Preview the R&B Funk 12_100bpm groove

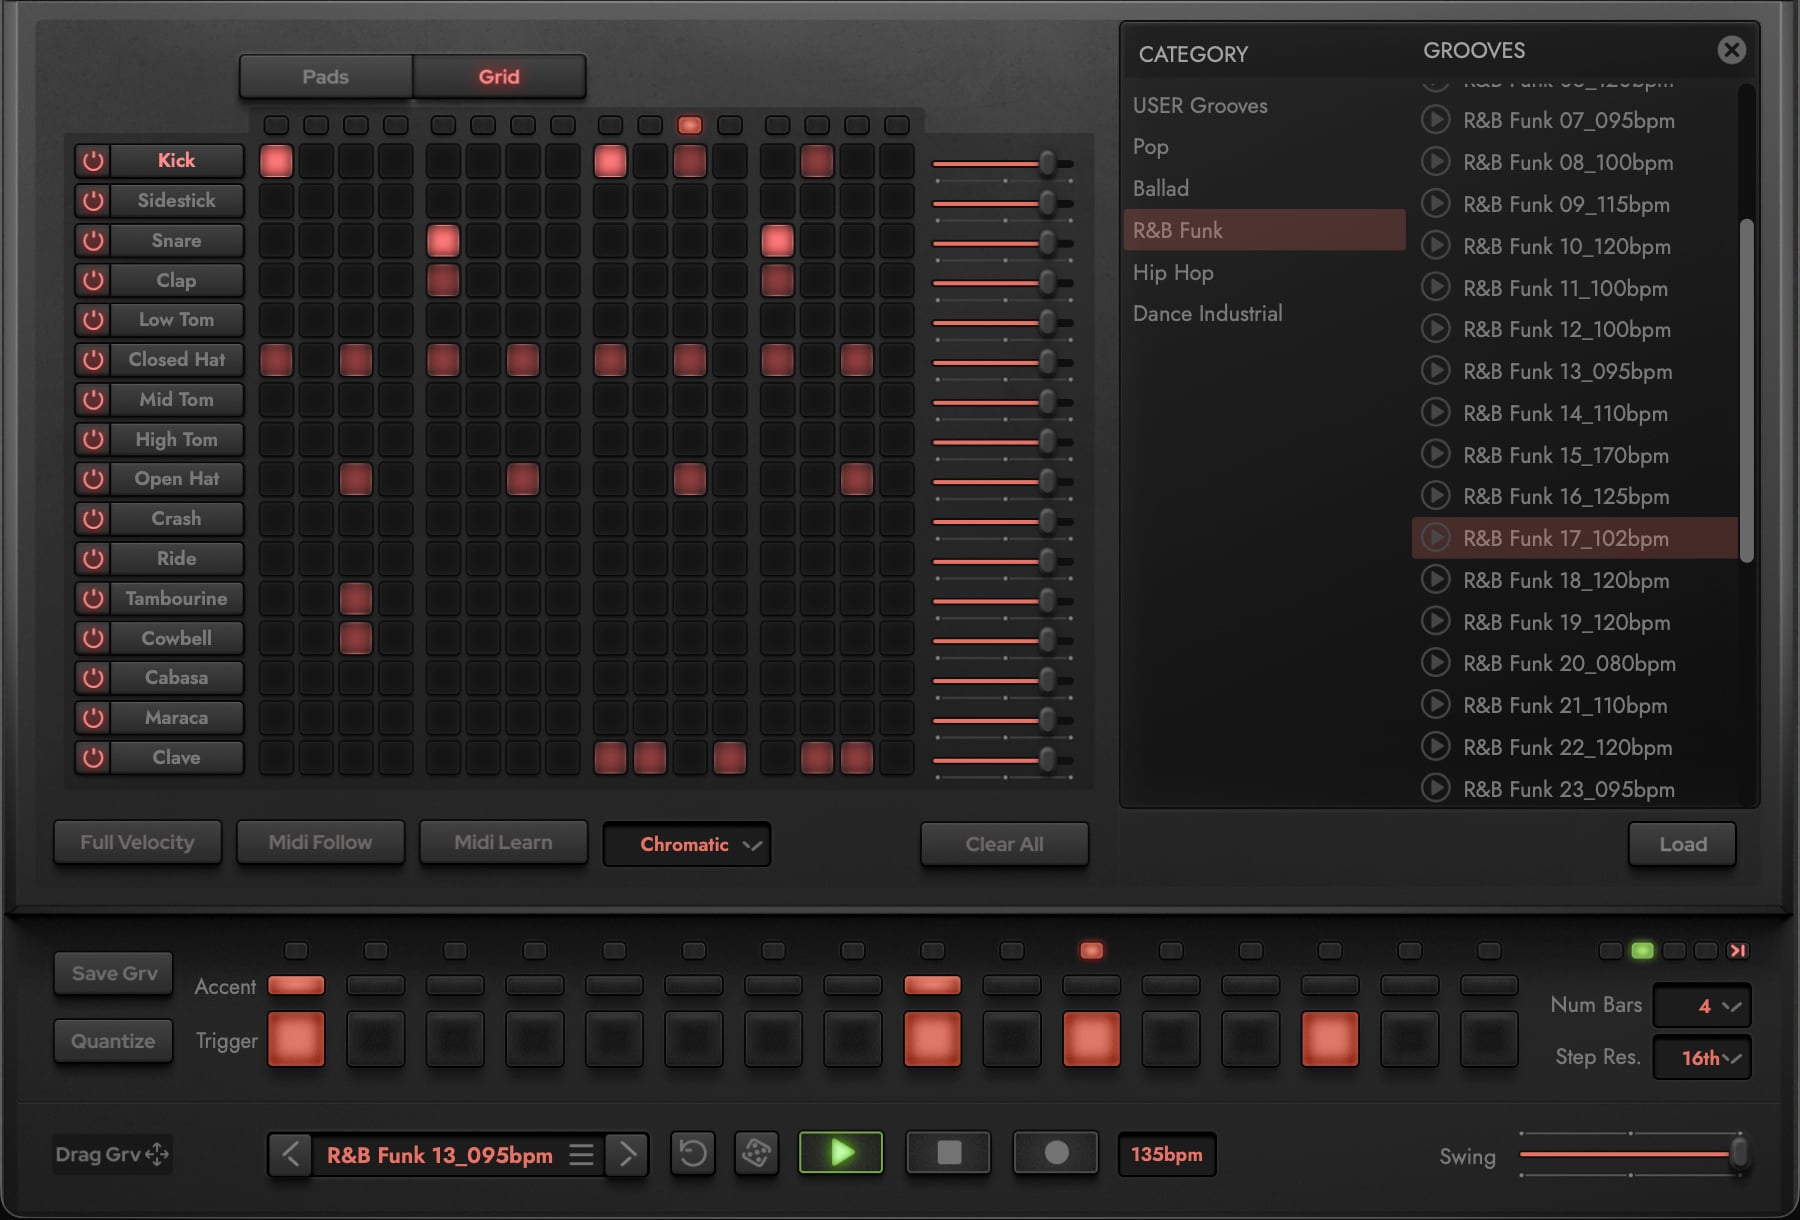[1435, 329]
